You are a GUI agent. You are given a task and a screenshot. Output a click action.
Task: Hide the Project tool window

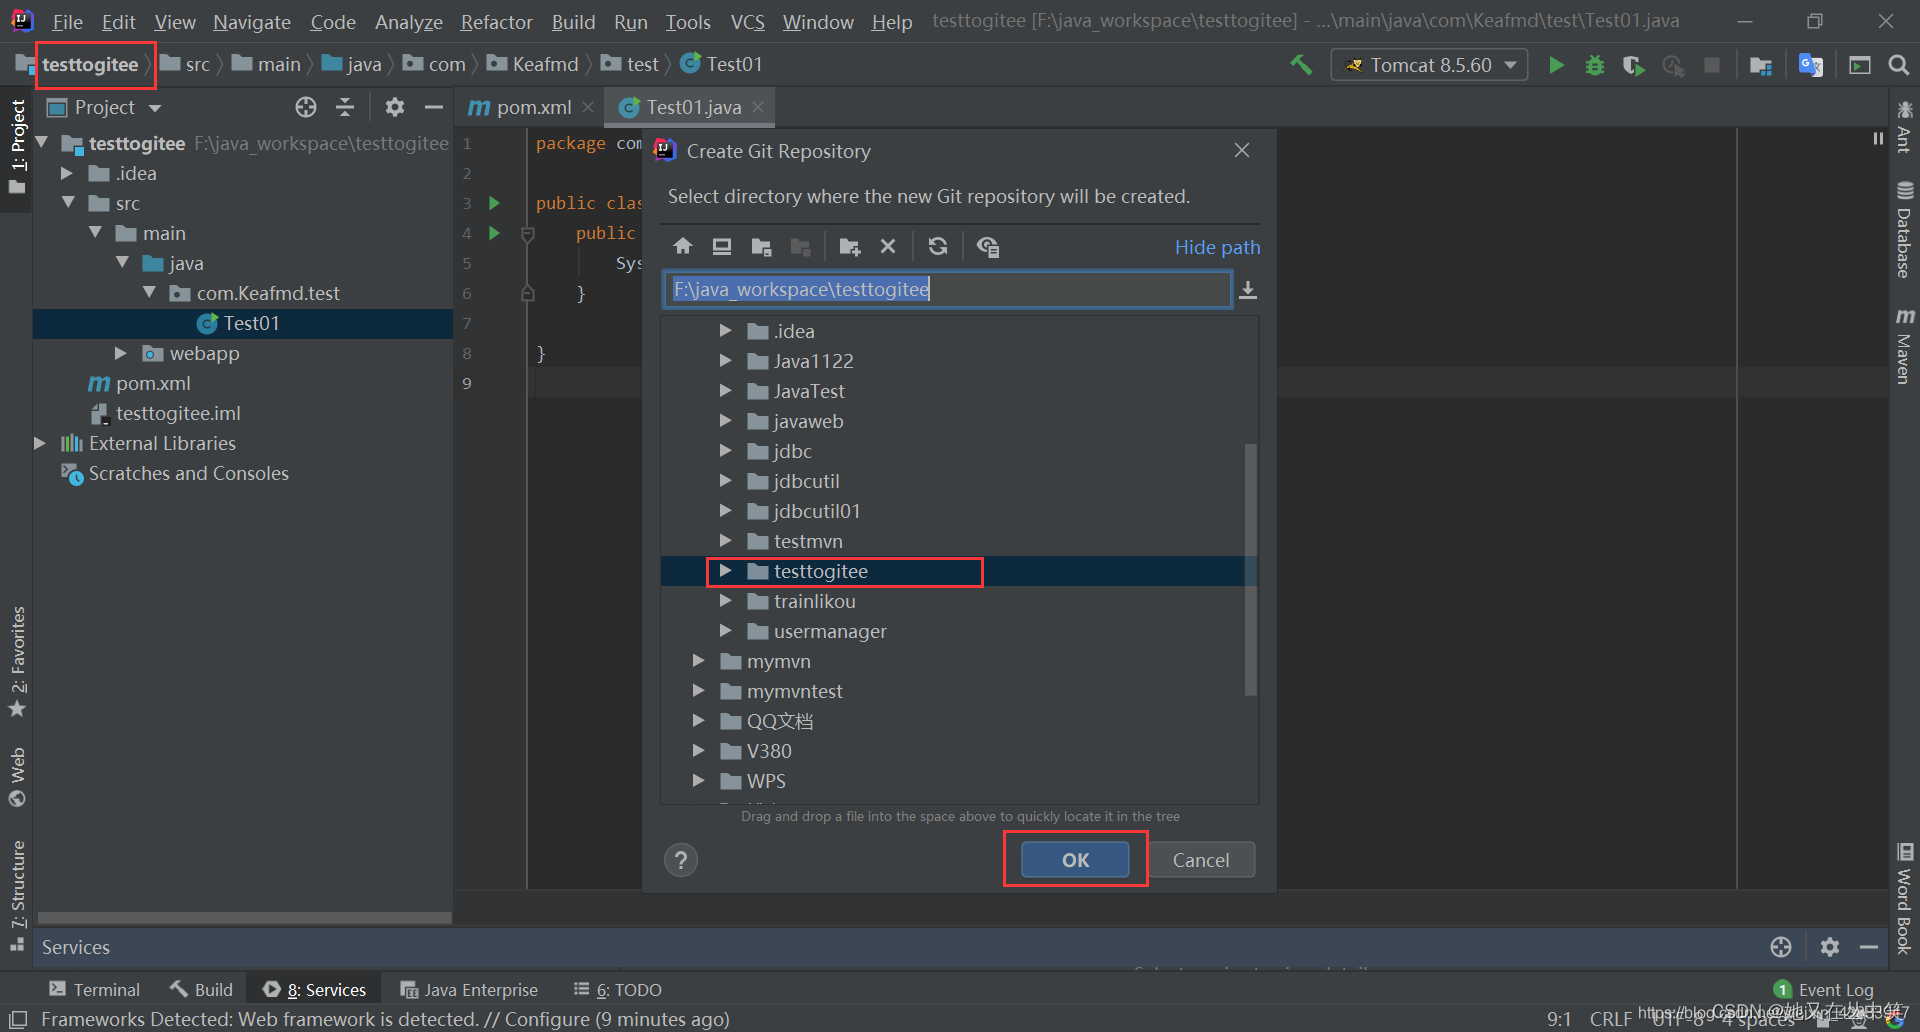click(x=434, y=107)
